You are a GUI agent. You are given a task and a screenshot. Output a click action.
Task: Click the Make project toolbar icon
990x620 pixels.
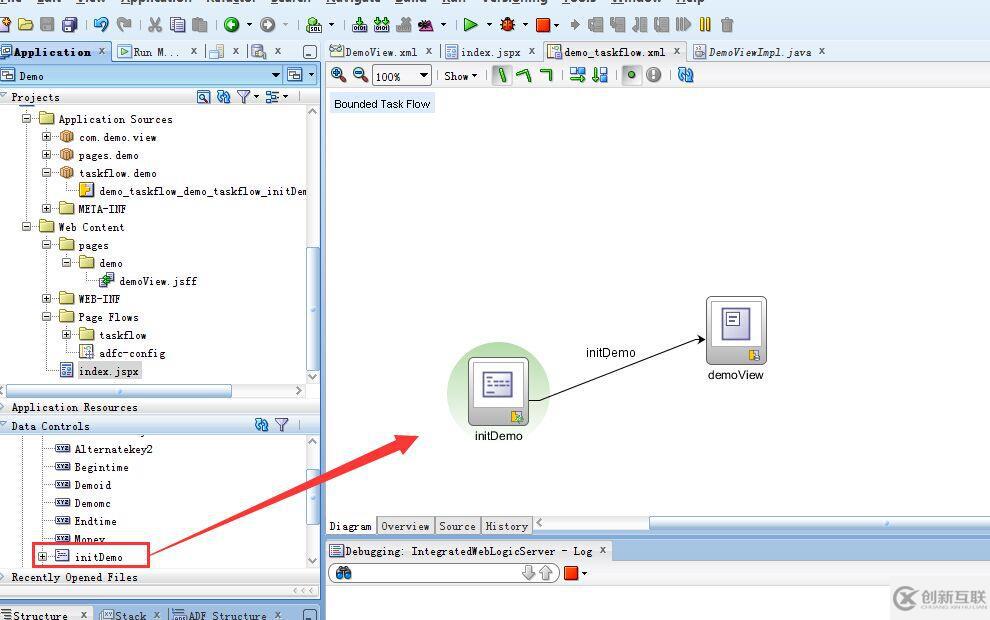[x=359, y=25]
